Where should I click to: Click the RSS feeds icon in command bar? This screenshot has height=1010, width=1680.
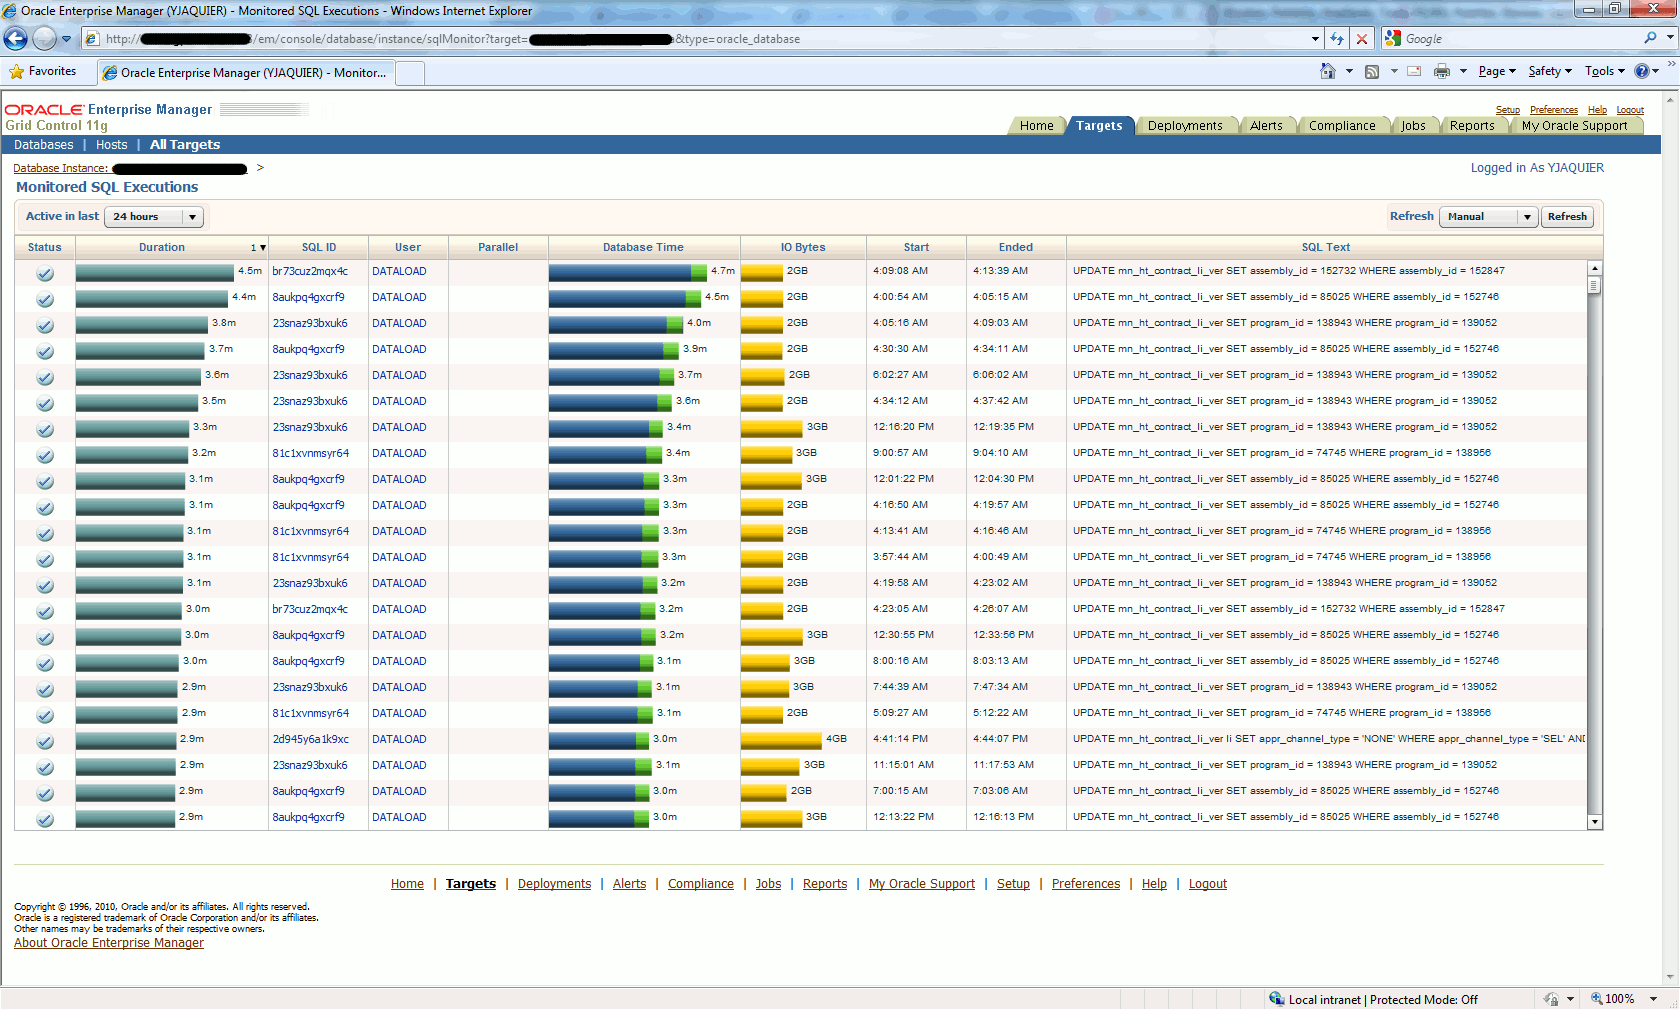tap(1372, 71)
